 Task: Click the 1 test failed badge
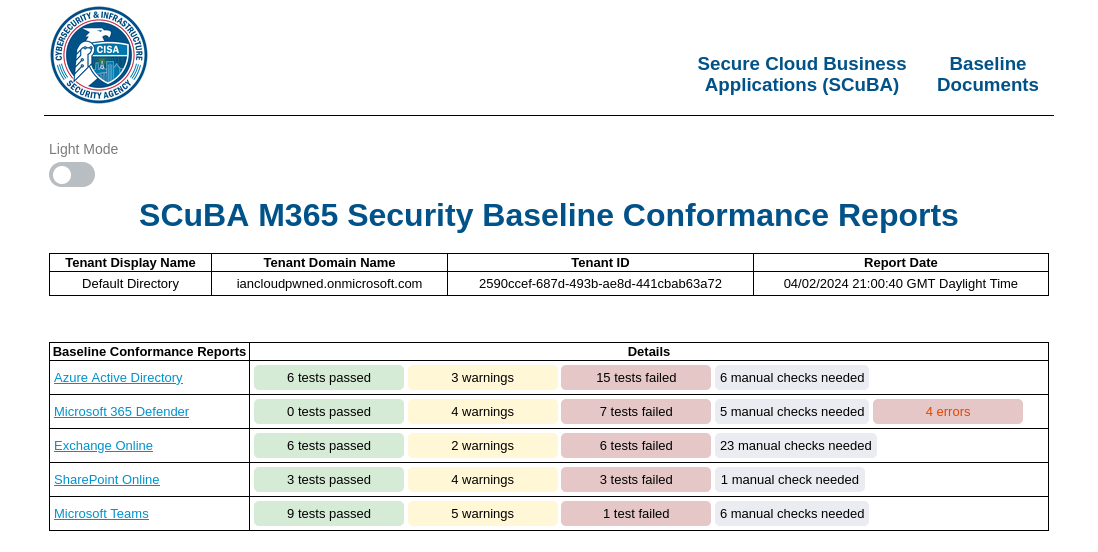[x=636, y=513]
